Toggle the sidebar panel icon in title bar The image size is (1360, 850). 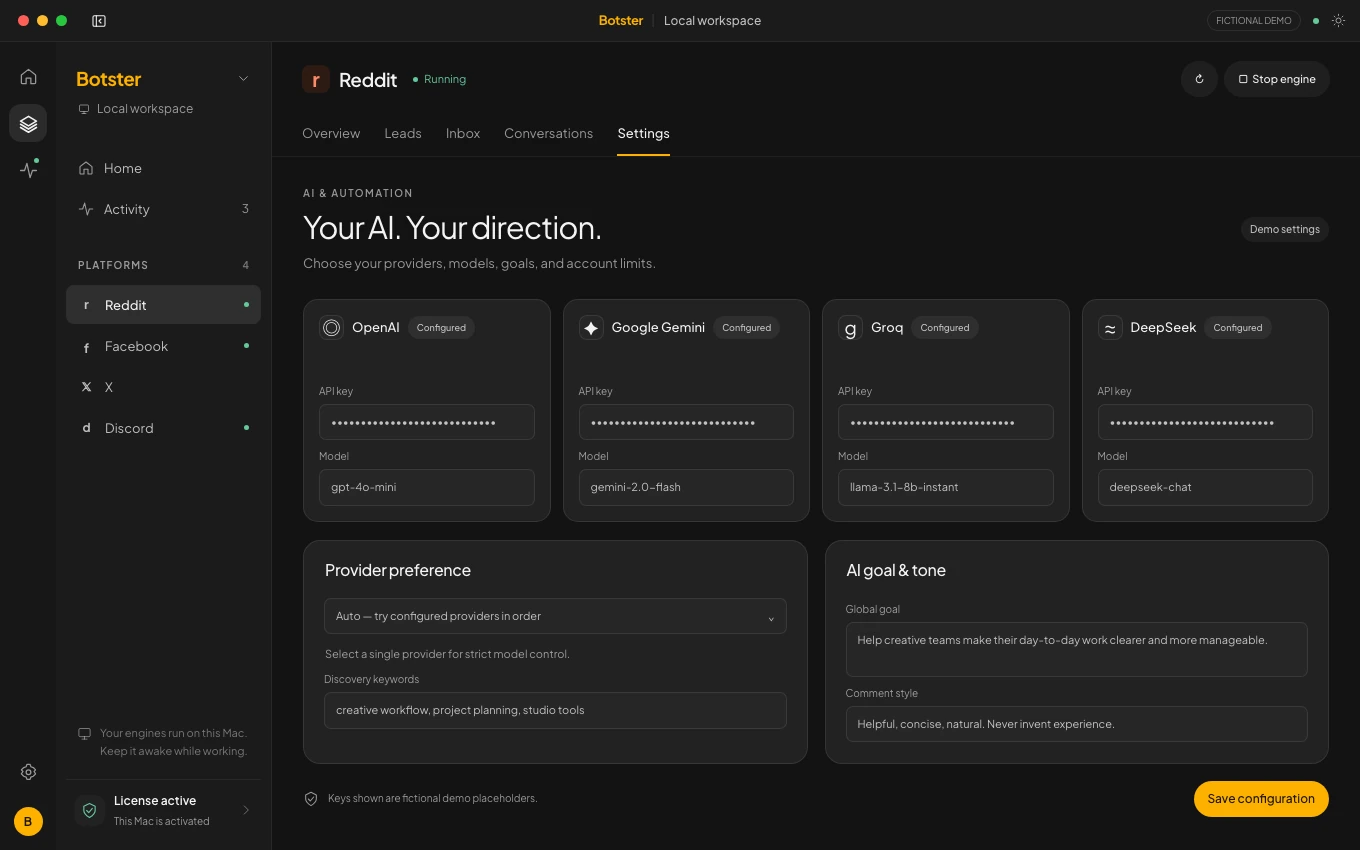point(99,20)
